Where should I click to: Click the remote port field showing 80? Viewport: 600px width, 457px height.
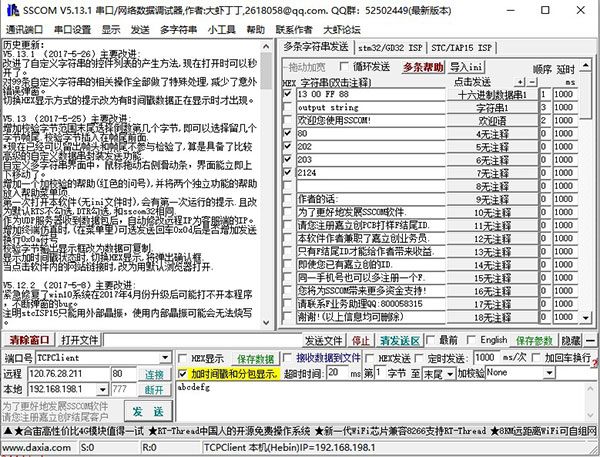[124, 374]
